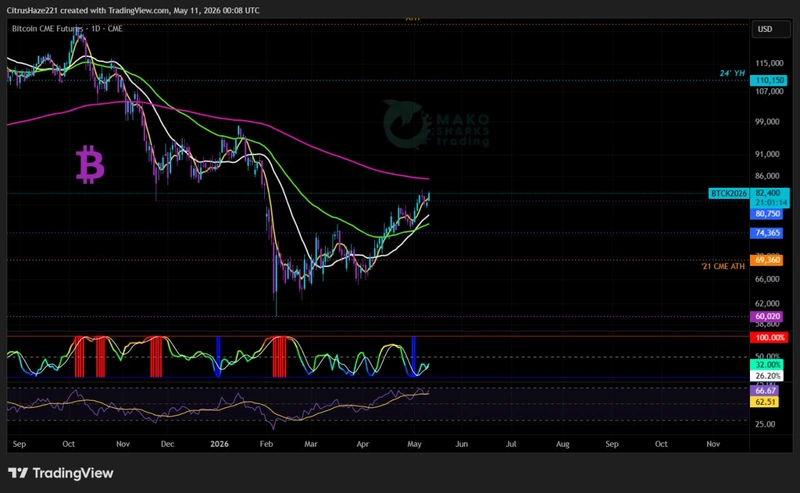Click the green 32.00% indicator value
Screen dimensions: 800x493
(x=767, y=365)
